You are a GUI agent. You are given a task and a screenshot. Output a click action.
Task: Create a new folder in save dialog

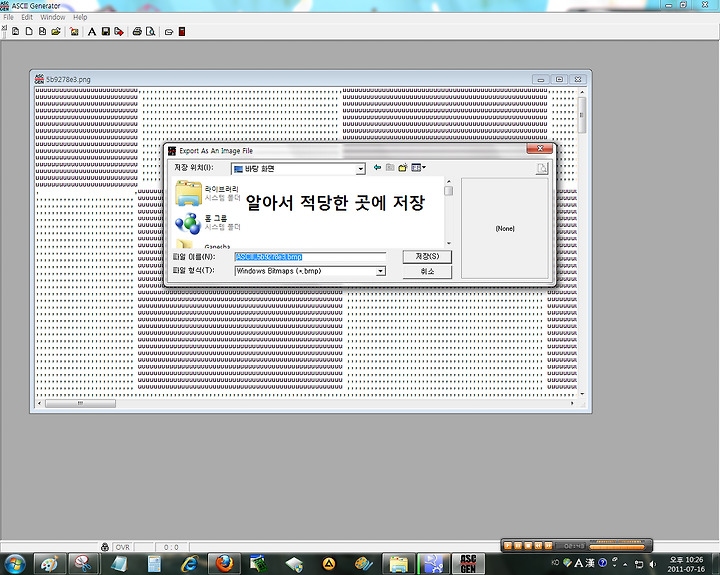click(403, 168)
